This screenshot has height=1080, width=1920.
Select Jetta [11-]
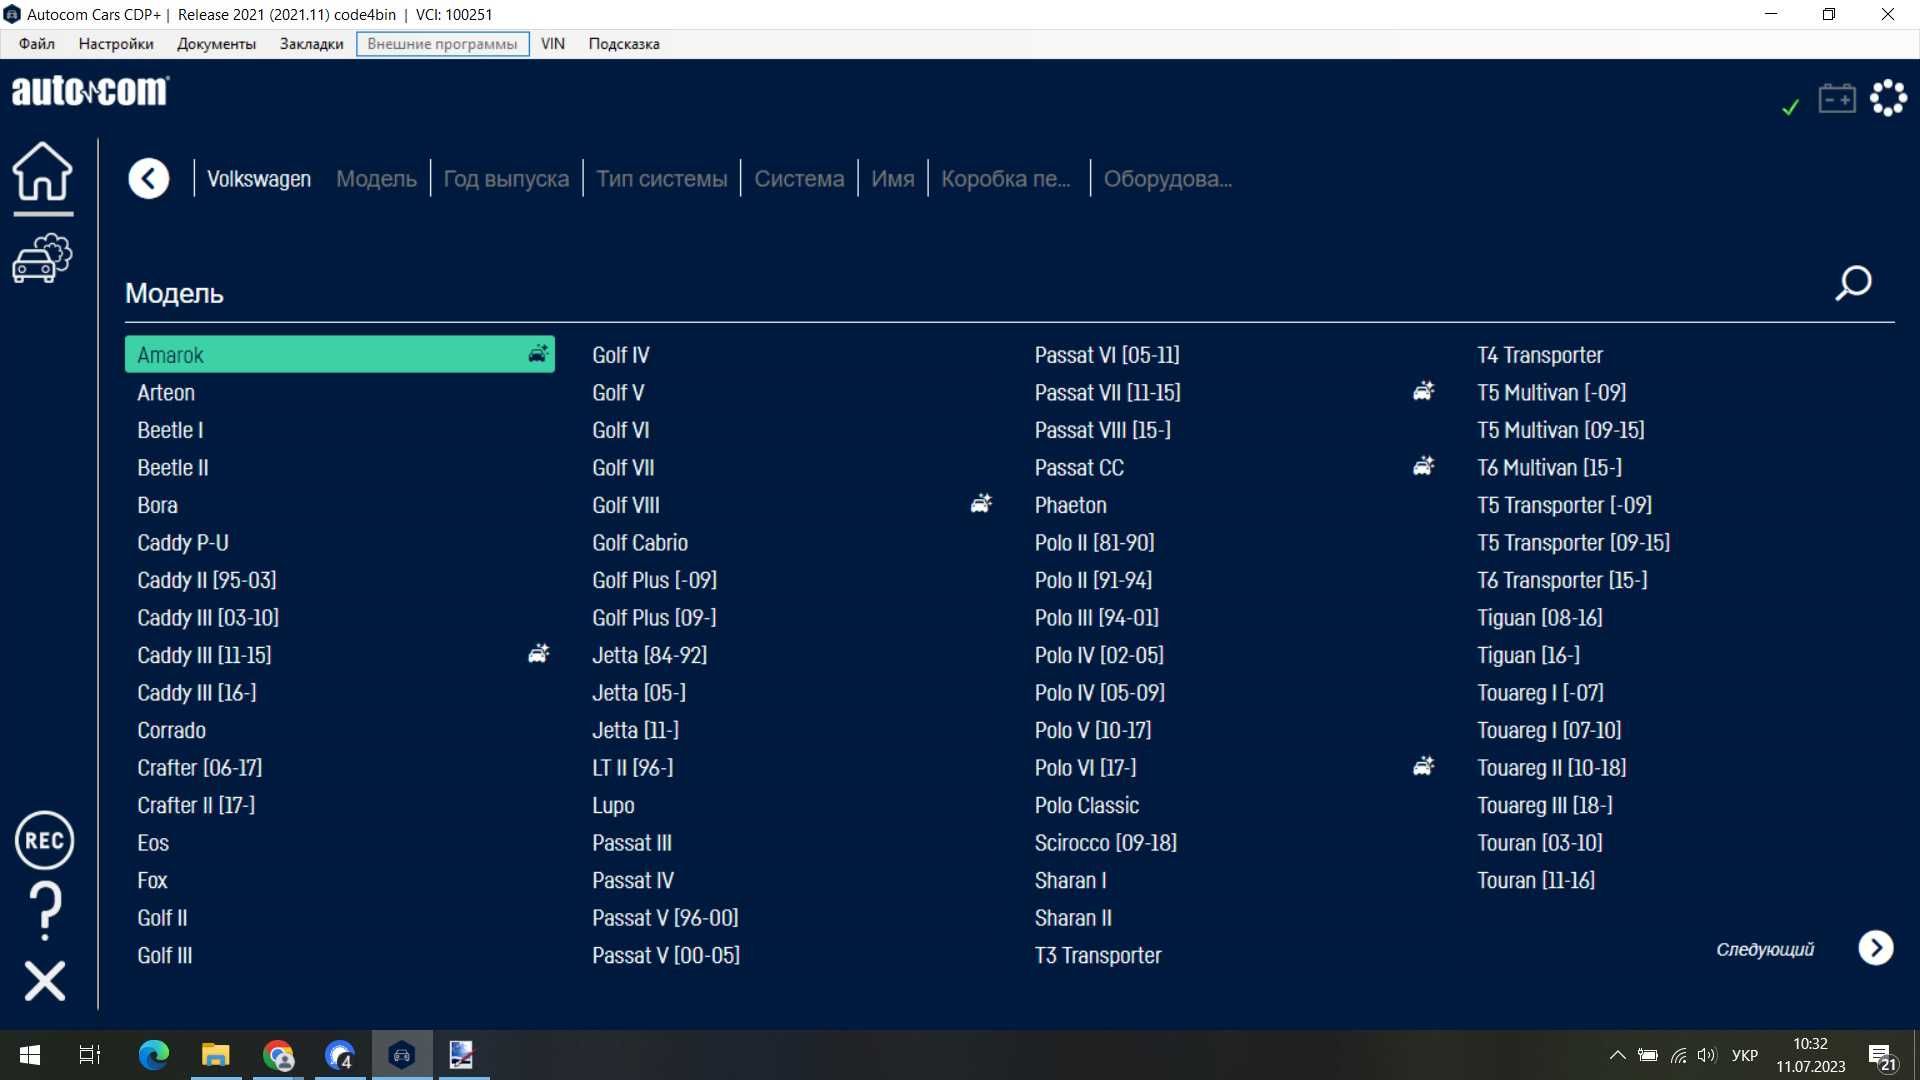pos(635,730)
